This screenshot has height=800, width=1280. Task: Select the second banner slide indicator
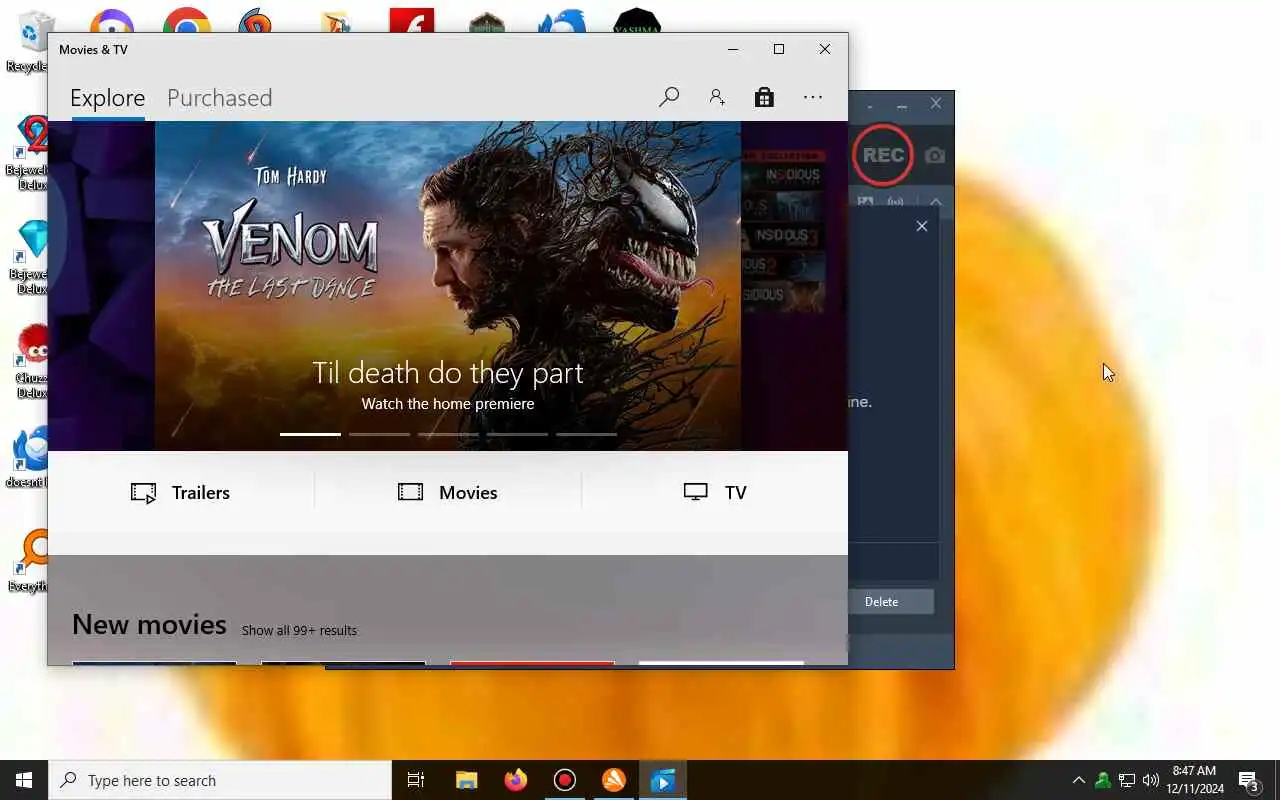379,434
